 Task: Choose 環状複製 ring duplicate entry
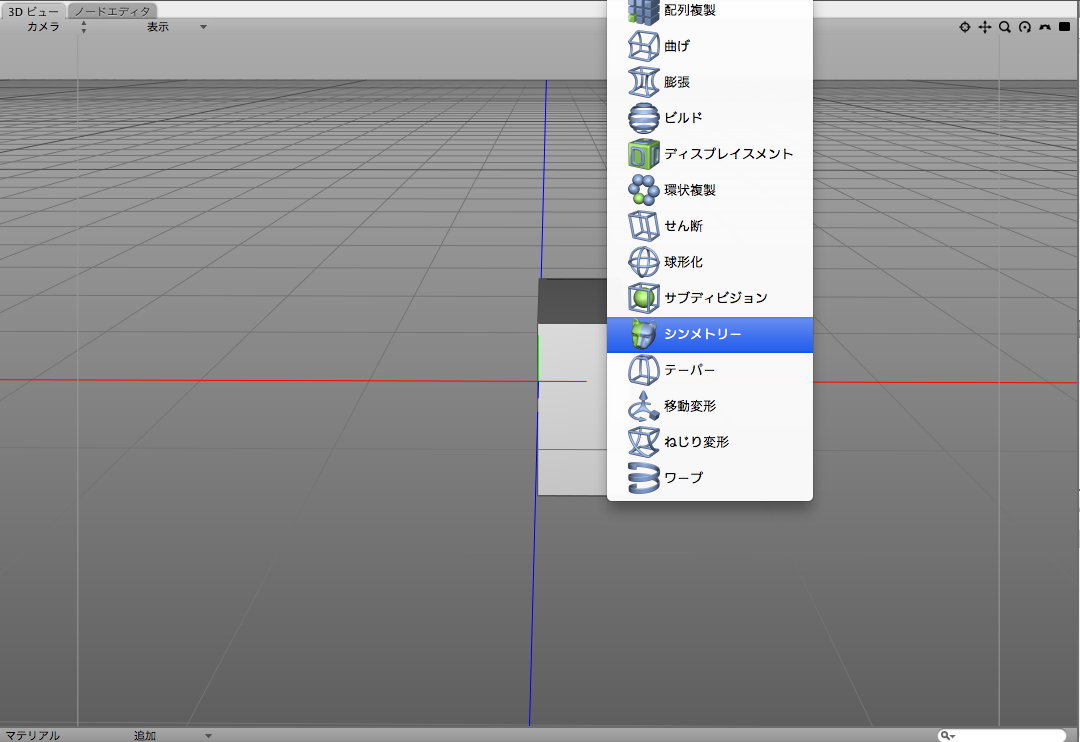click(x=709, y=190)
